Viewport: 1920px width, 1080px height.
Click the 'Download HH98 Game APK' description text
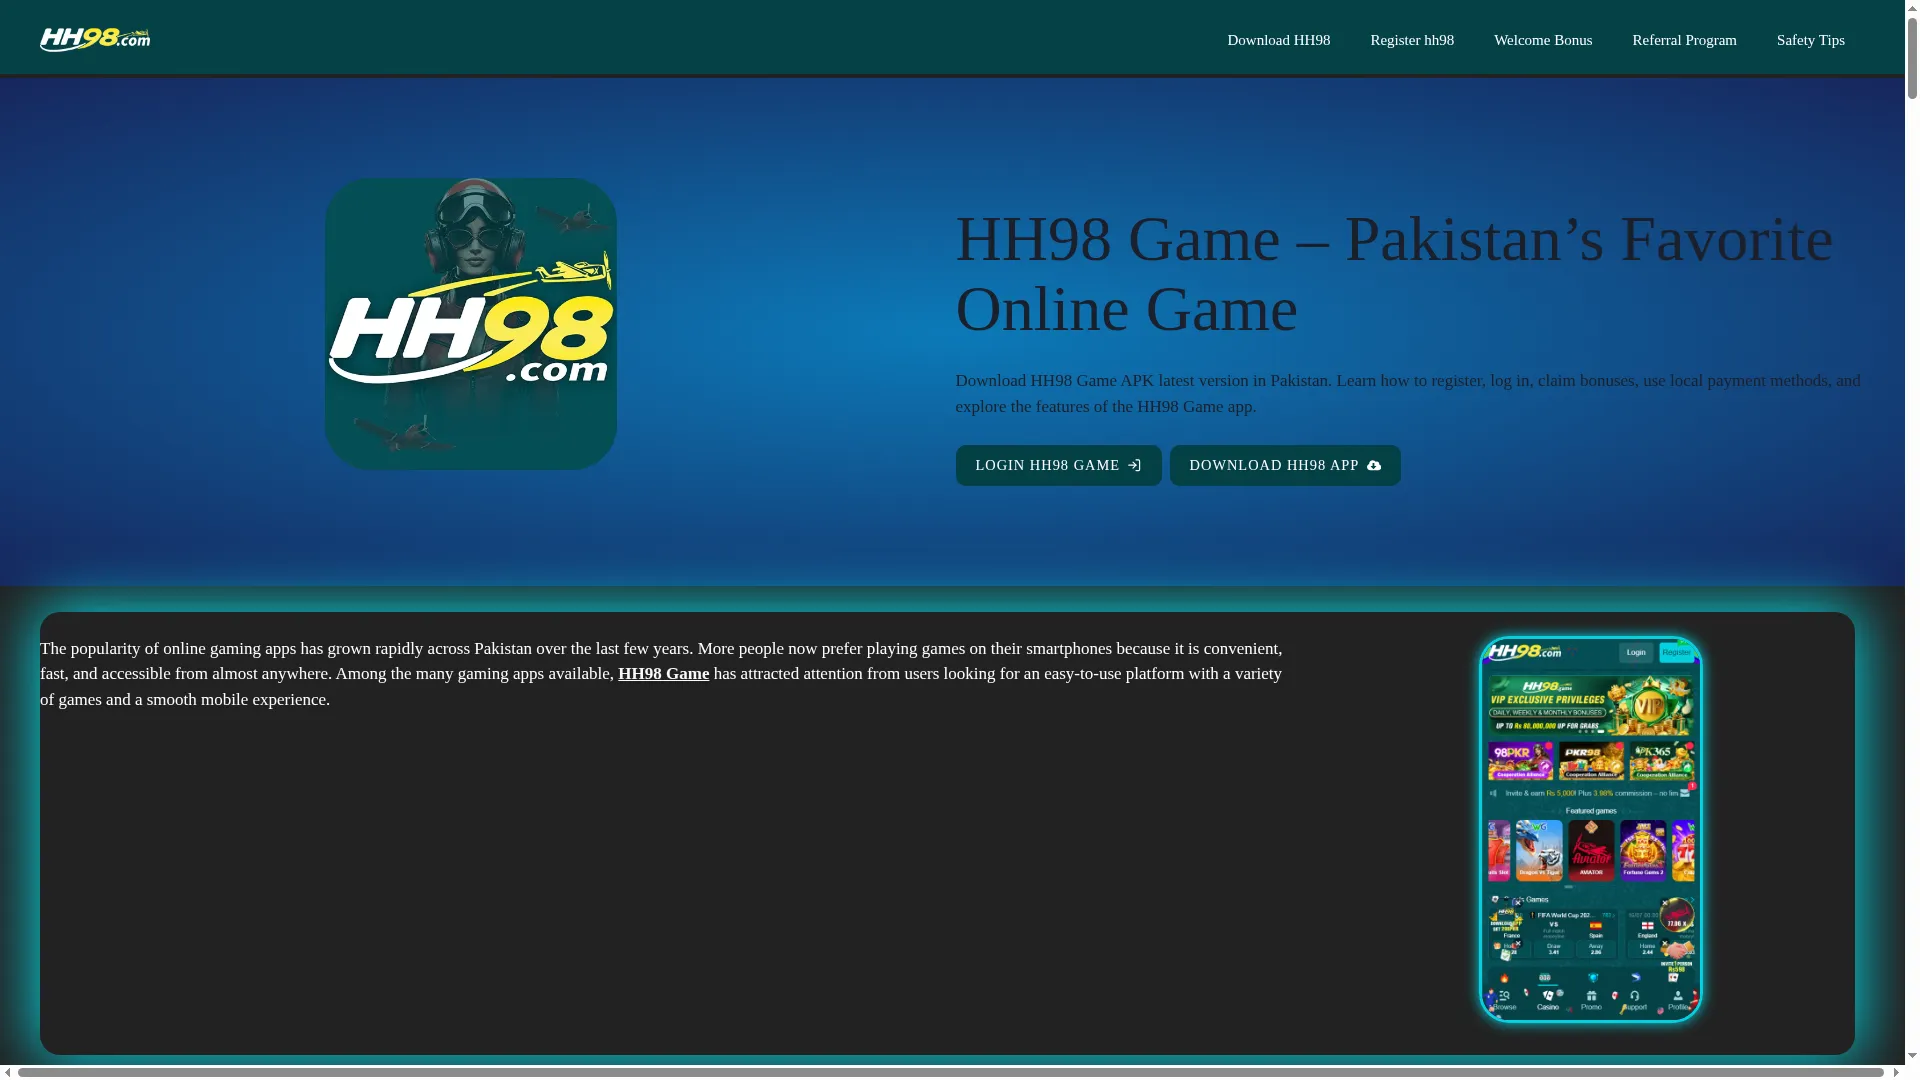(x=1408, y=394)
